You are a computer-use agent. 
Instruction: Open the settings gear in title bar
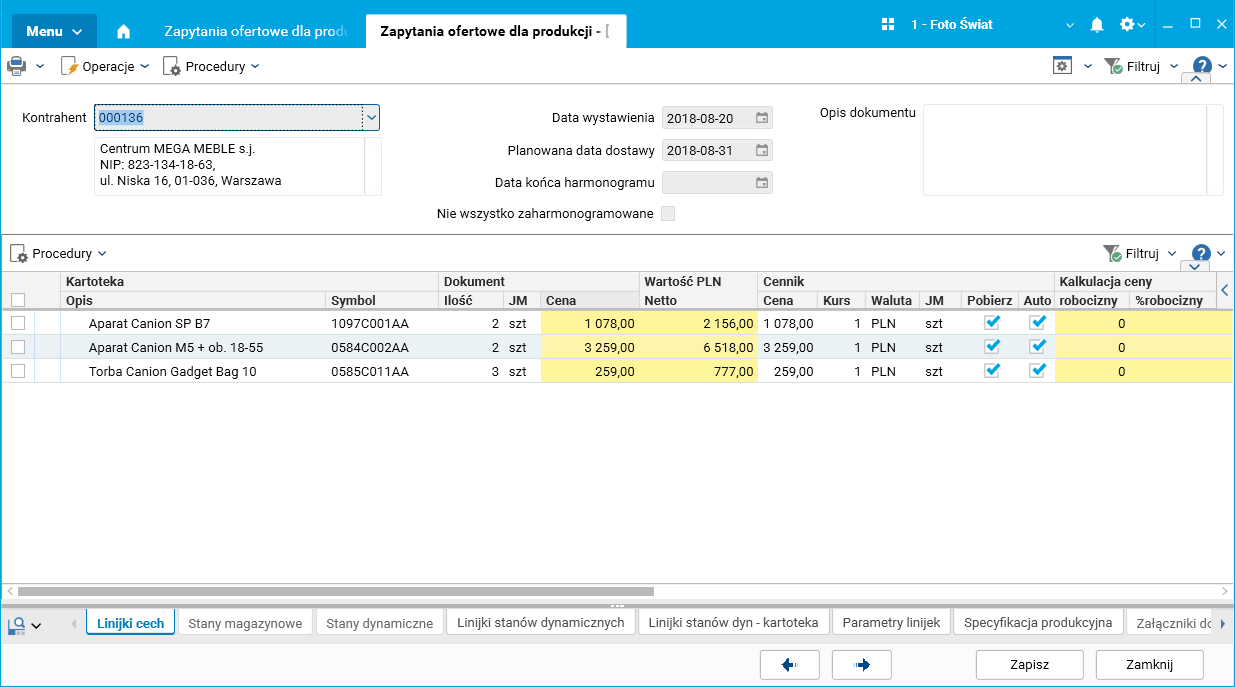[1127, 24]
